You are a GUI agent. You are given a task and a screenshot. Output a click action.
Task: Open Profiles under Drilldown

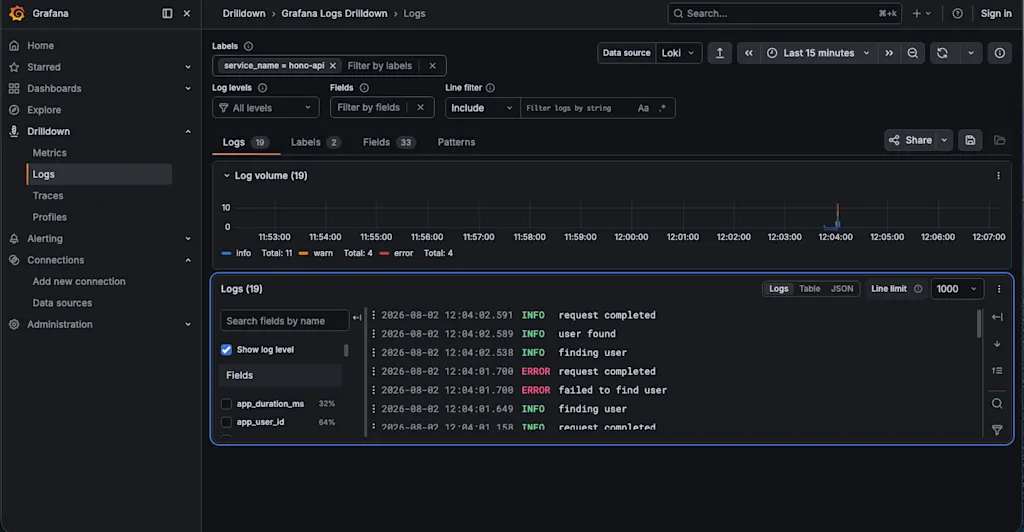[50, 217]
